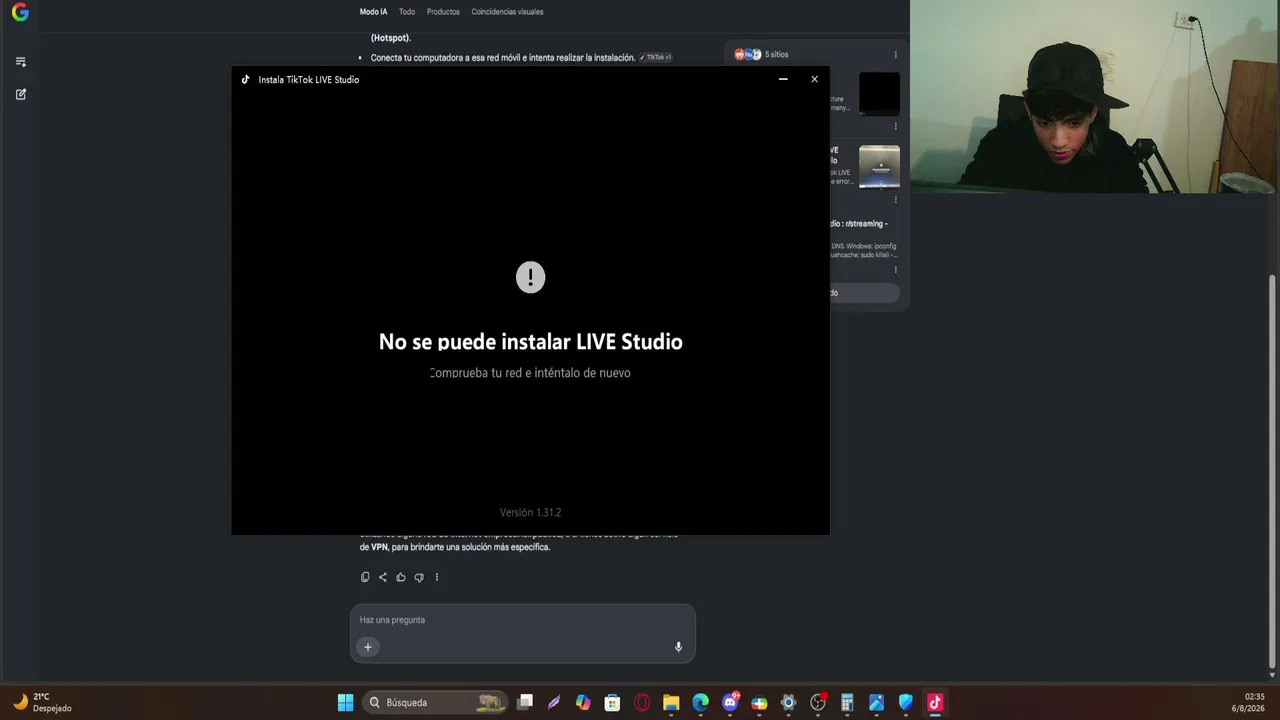Click the TikTok logo in the installer title bar
This screenshot has width=1280, height=720.
245,79
